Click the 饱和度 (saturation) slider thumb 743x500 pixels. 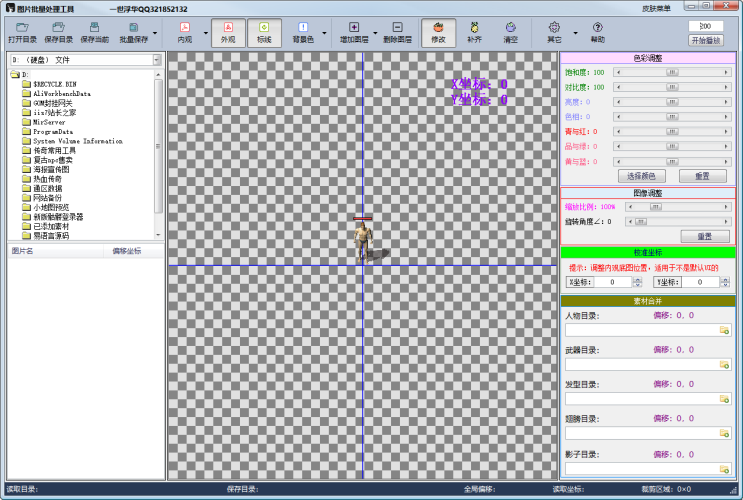pos(672,72)
